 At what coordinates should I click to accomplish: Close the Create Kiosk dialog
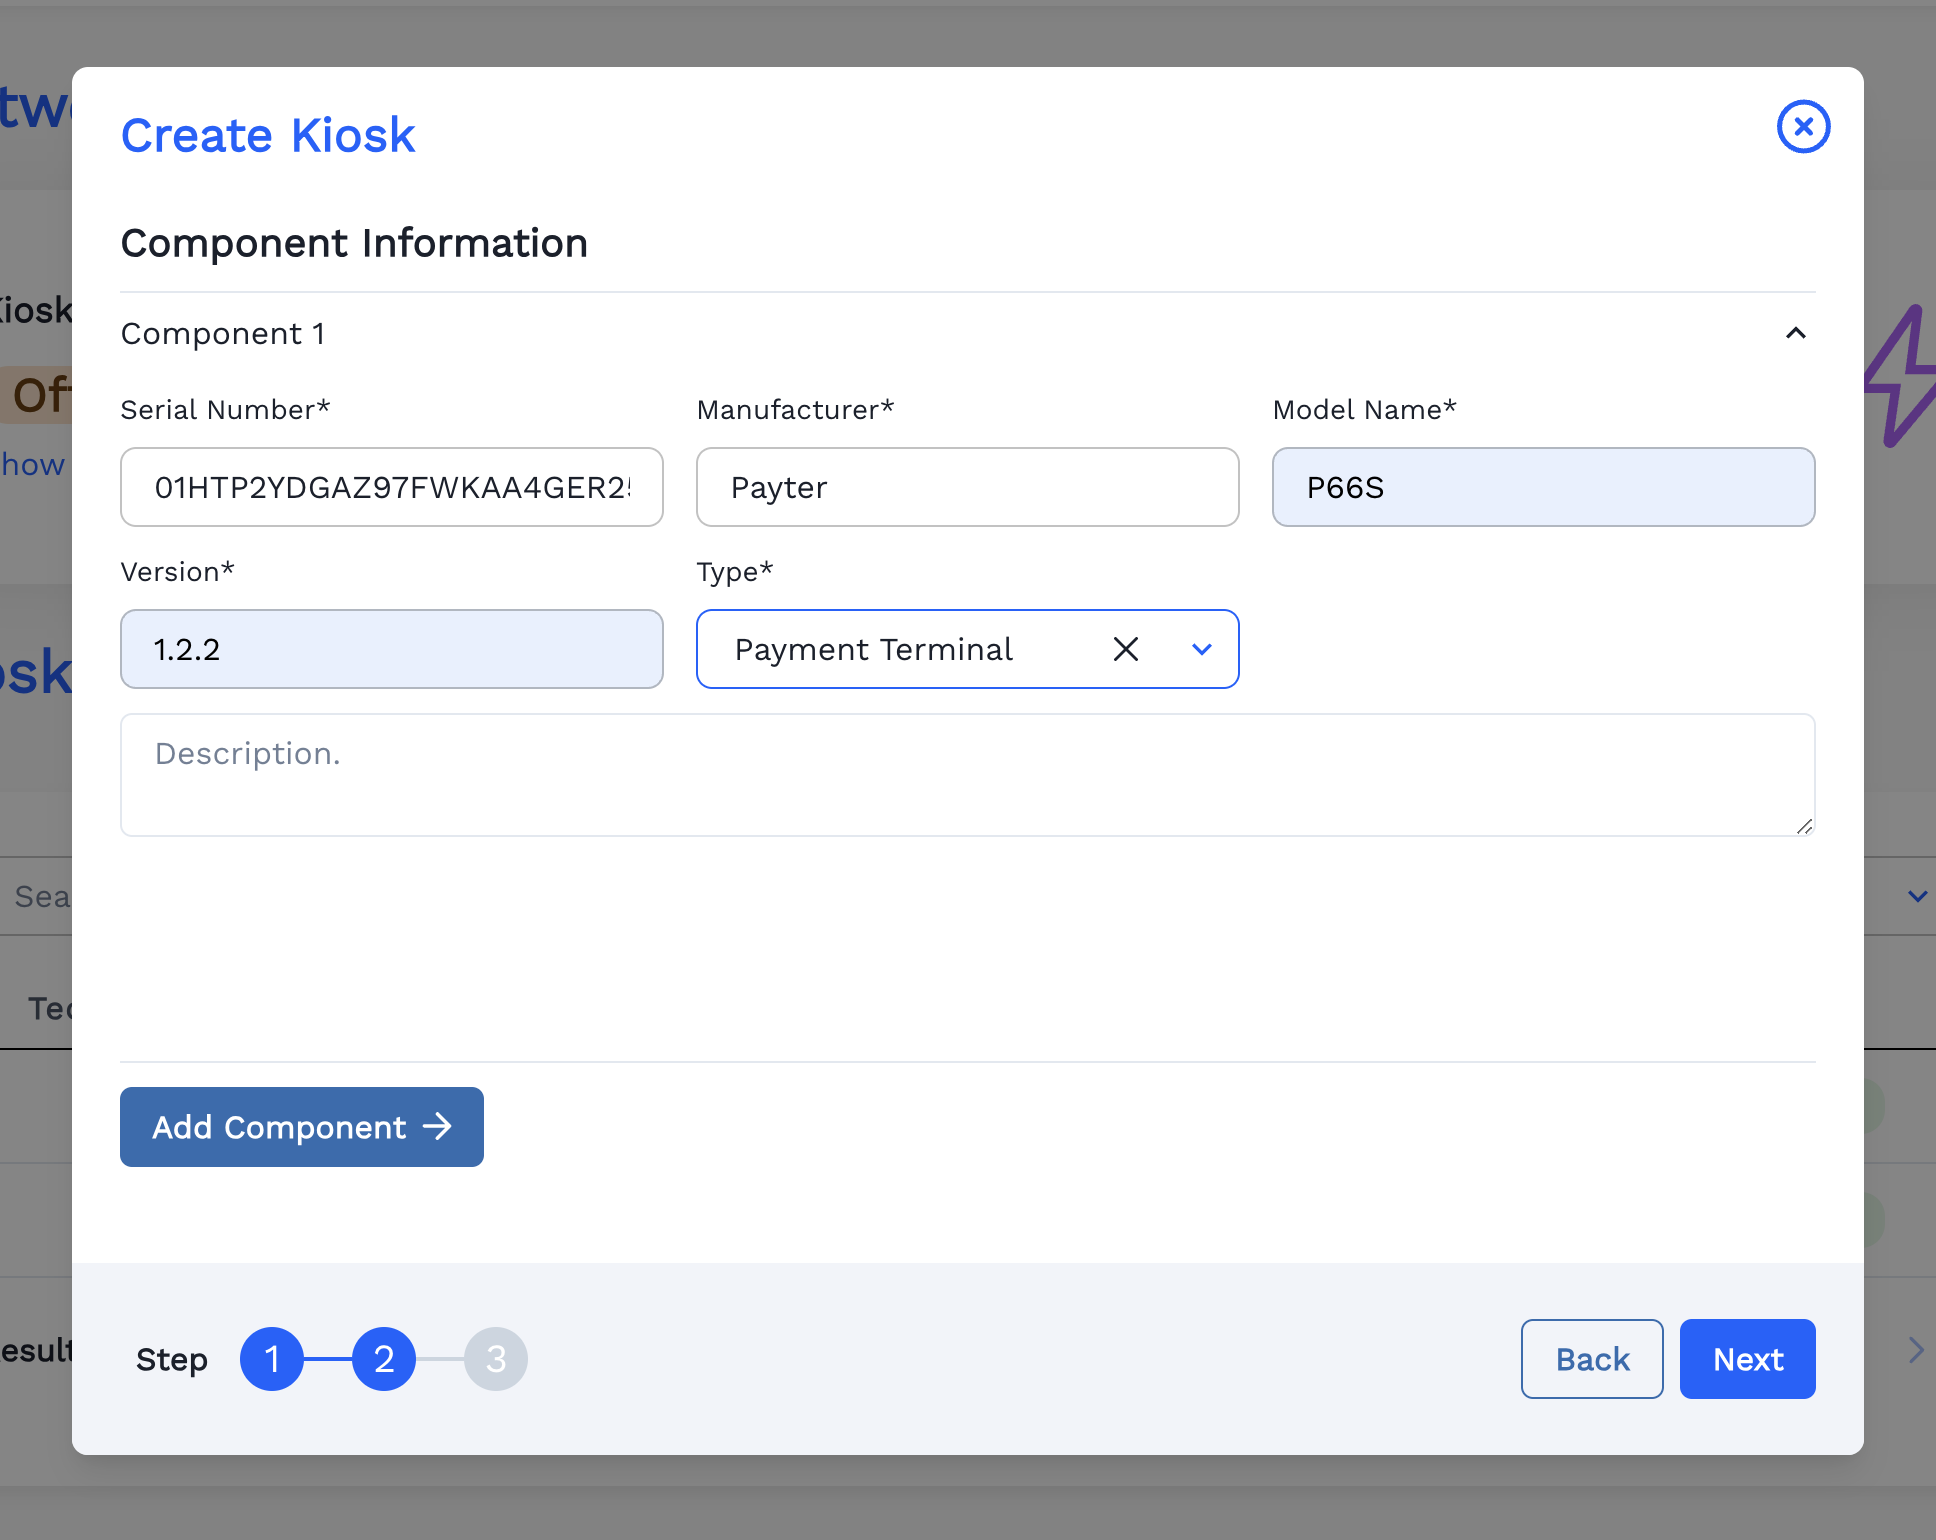tap(1803, 127)
